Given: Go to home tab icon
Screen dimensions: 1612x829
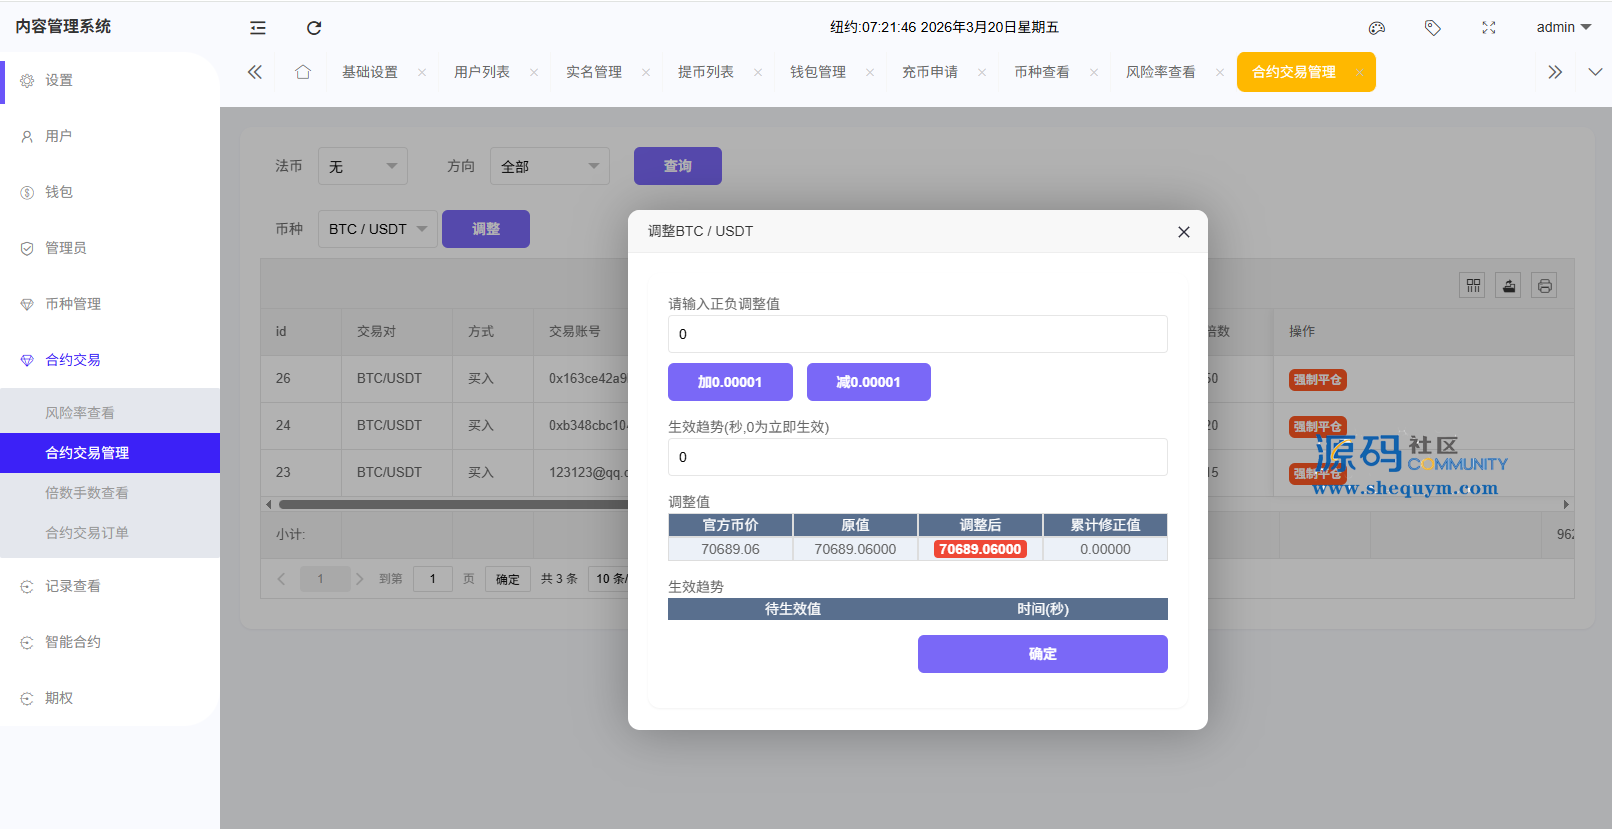Looking at the screenshot, I should 303,72.
